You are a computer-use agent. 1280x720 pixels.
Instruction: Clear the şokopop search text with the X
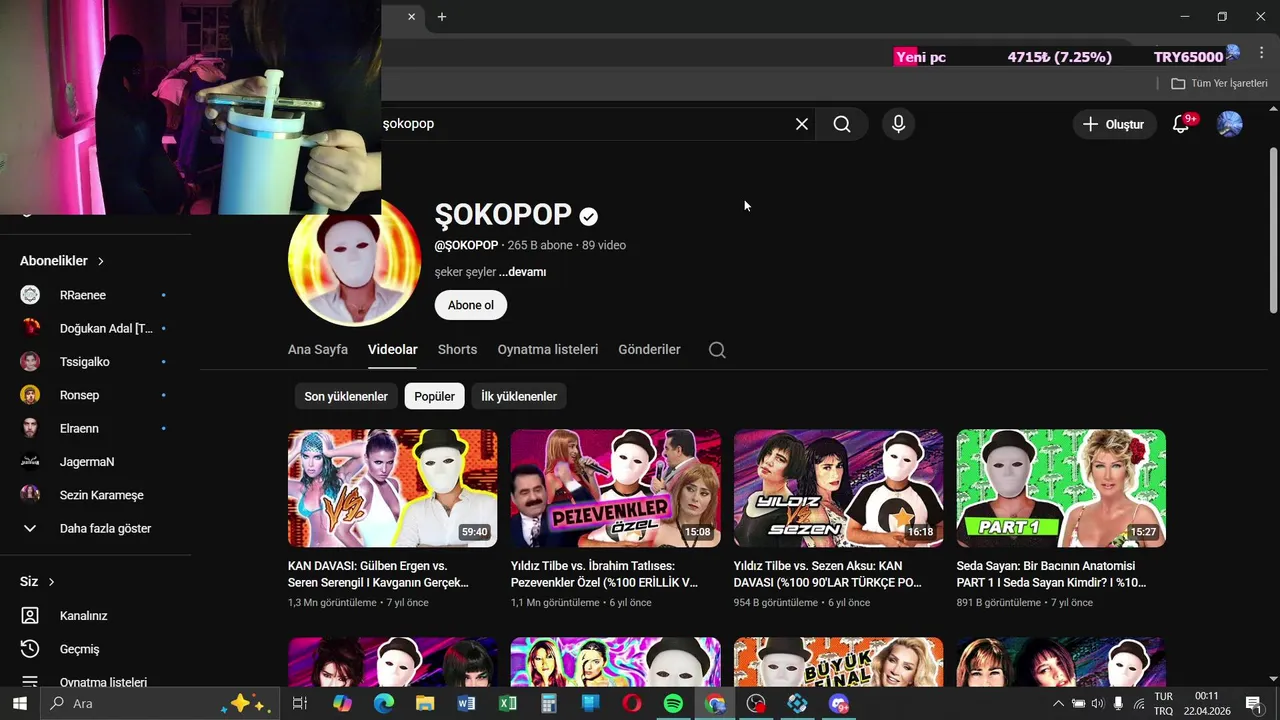[802, 124]
